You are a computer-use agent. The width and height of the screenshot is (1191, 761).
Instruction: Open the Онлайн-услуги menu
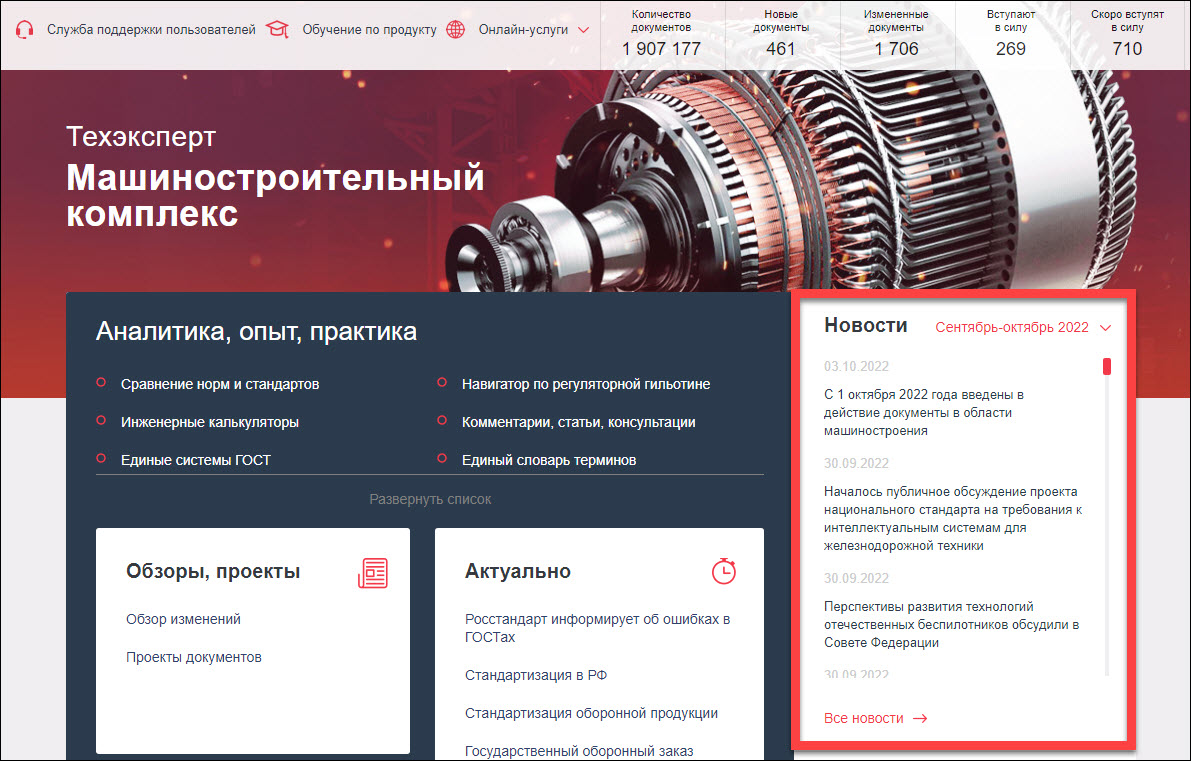[523, 30]
